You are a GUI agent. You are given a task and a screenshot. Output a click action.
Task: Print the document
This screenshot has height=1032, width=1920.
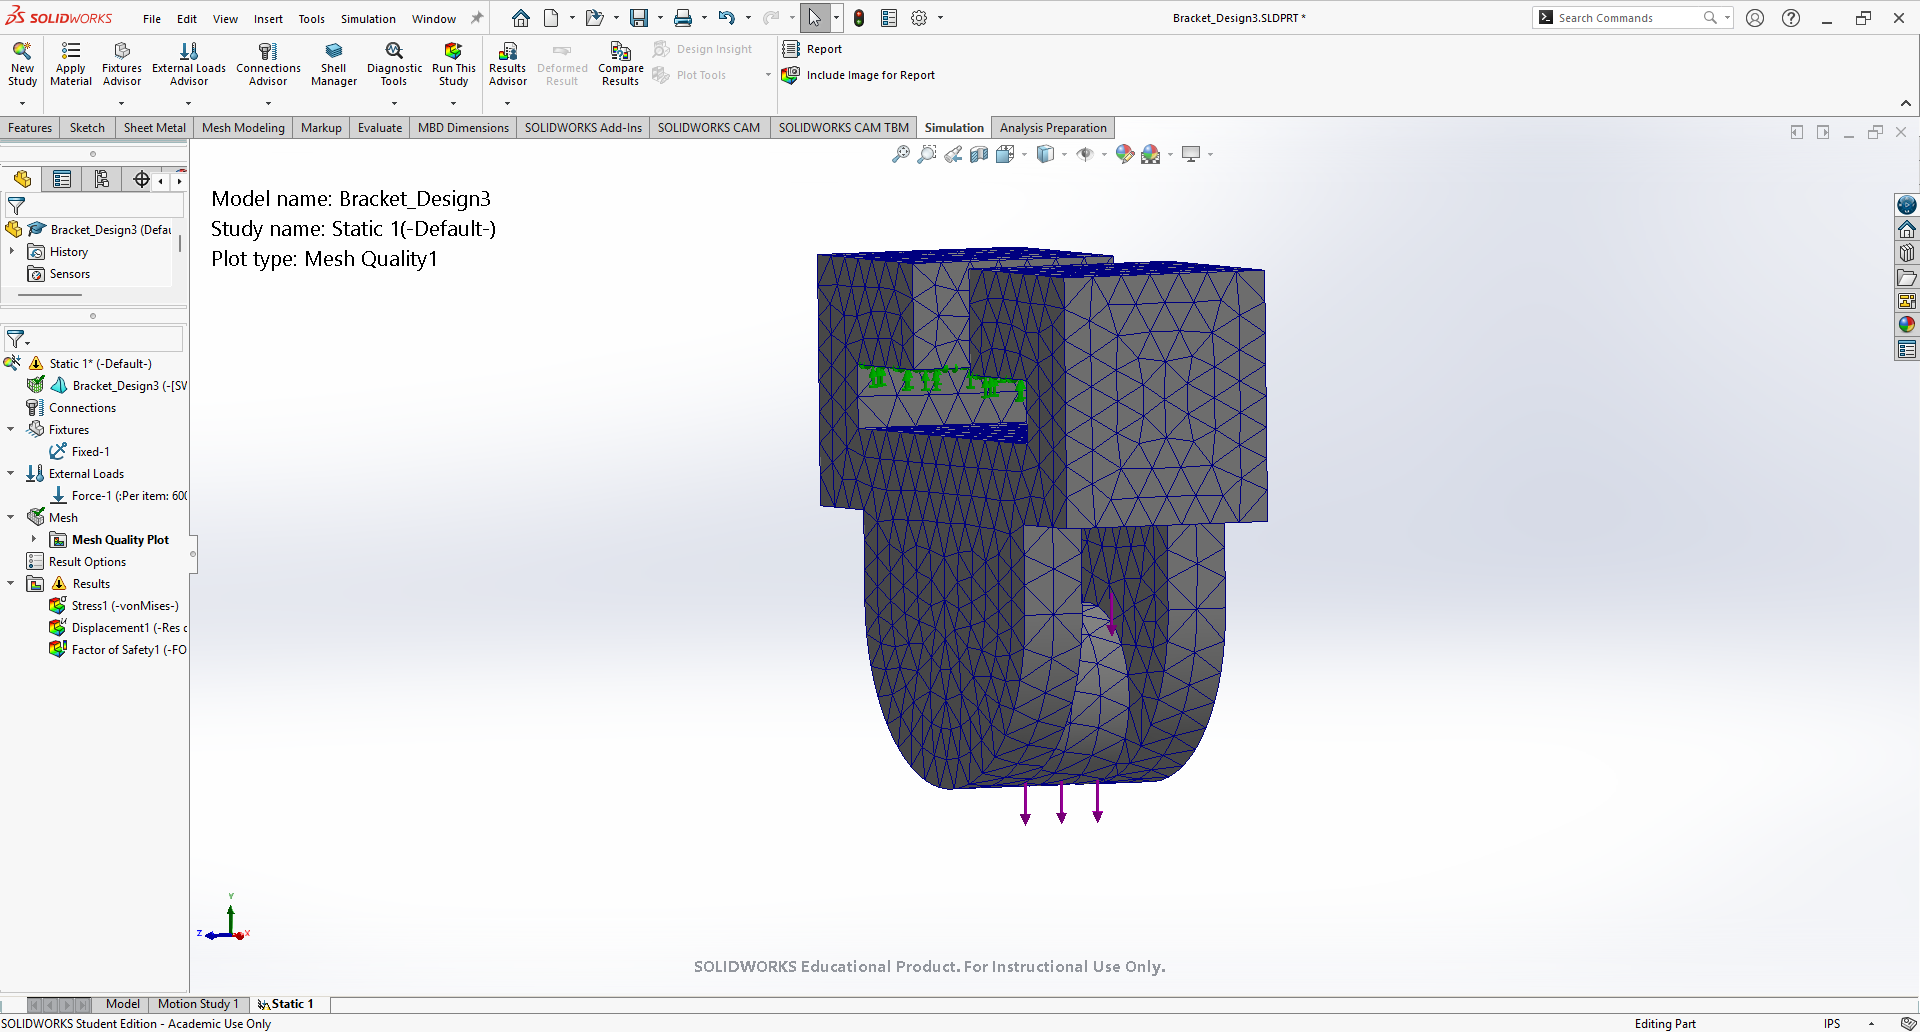pos(683,18)
